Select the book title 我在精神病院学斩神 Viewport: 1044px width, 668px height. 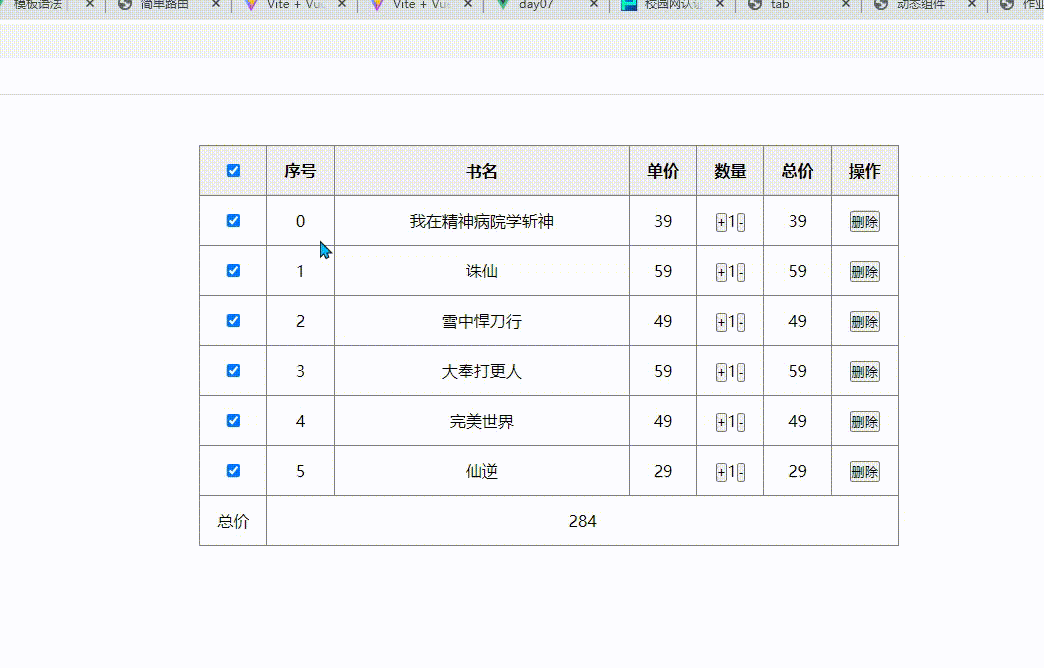pos(481,221)
